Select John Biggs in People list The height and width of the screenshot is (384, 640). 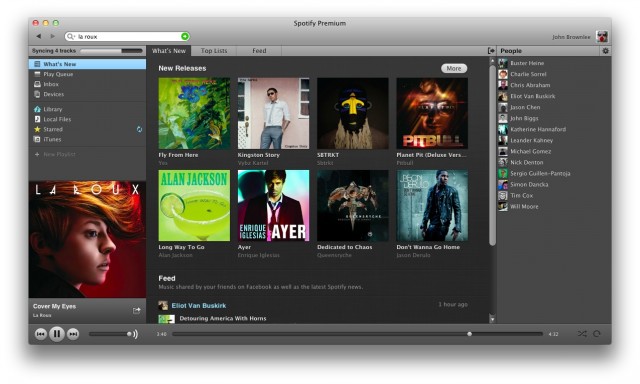click(524, 118)
